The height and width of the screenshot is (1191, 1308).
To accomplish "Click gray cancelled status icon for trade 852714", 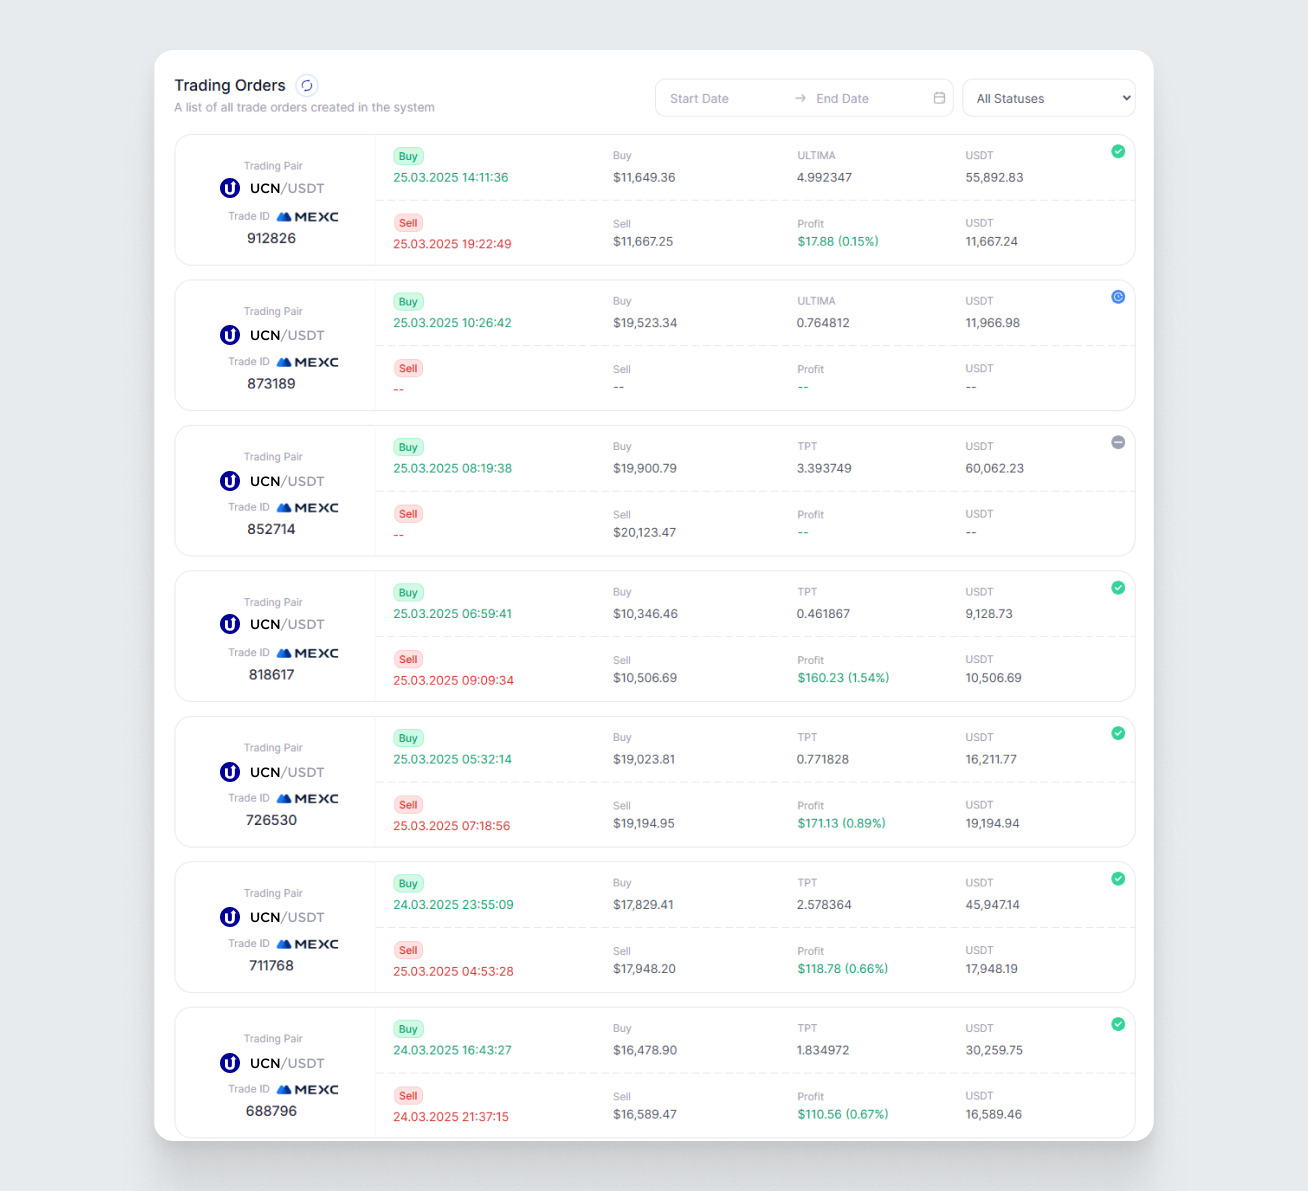I will (1118, 443).
